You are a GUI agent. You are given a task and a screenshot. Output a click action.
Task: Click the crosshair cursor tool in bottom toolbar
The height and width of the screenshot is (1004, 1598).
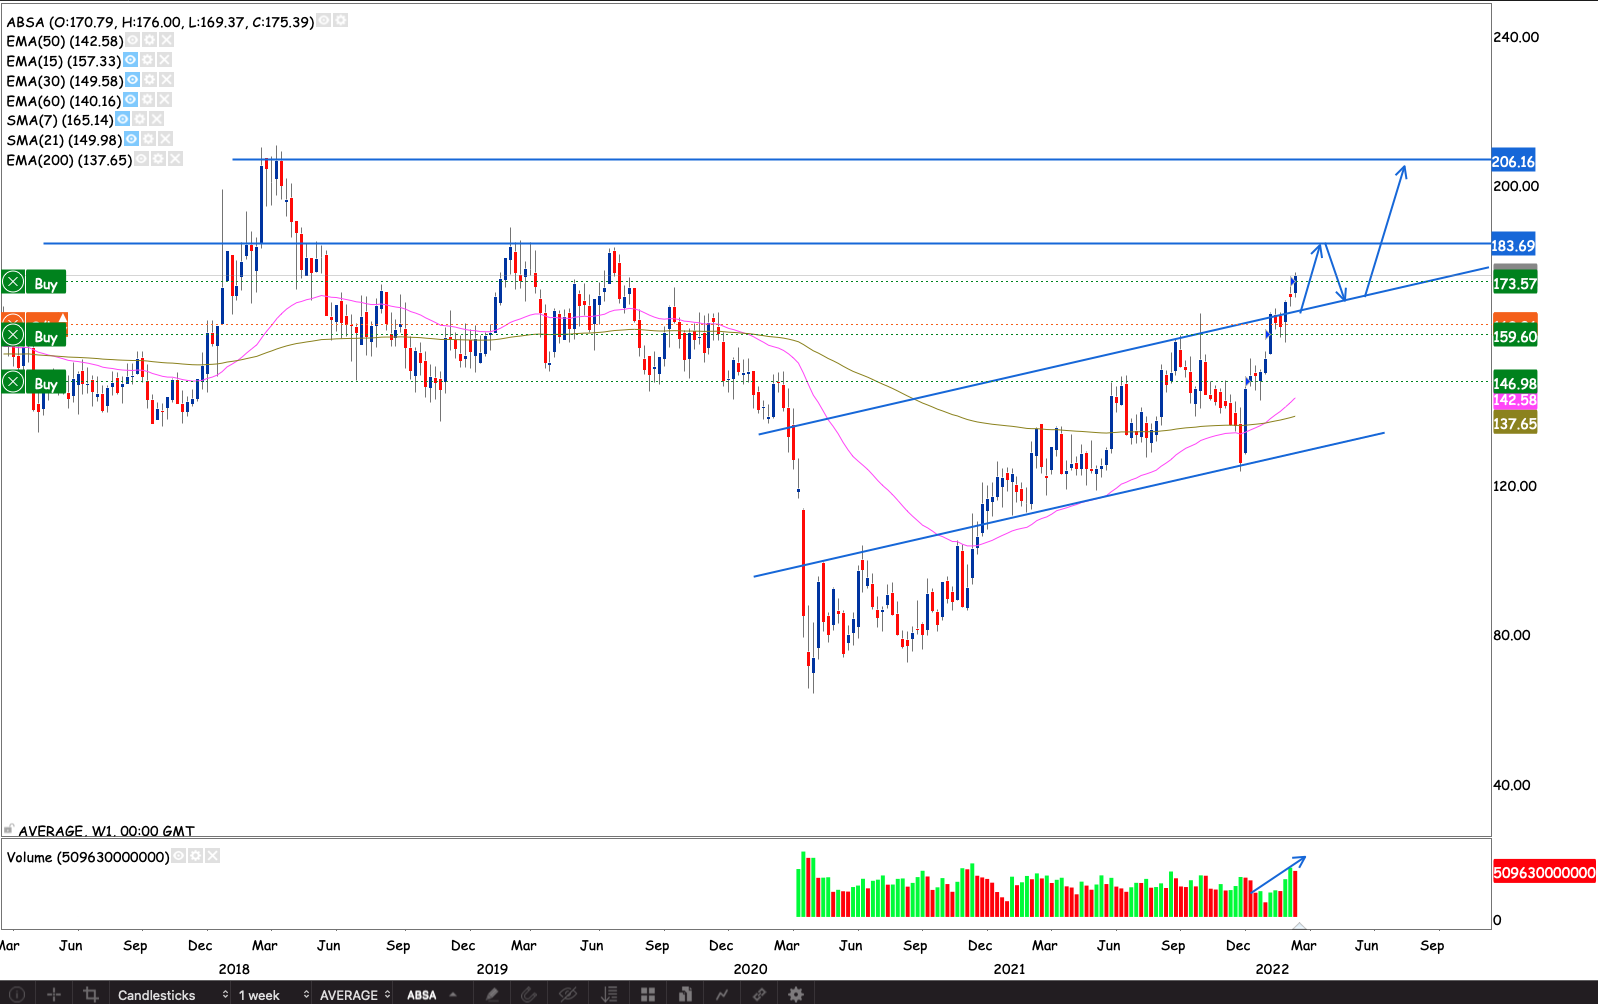tap(54, 994)
